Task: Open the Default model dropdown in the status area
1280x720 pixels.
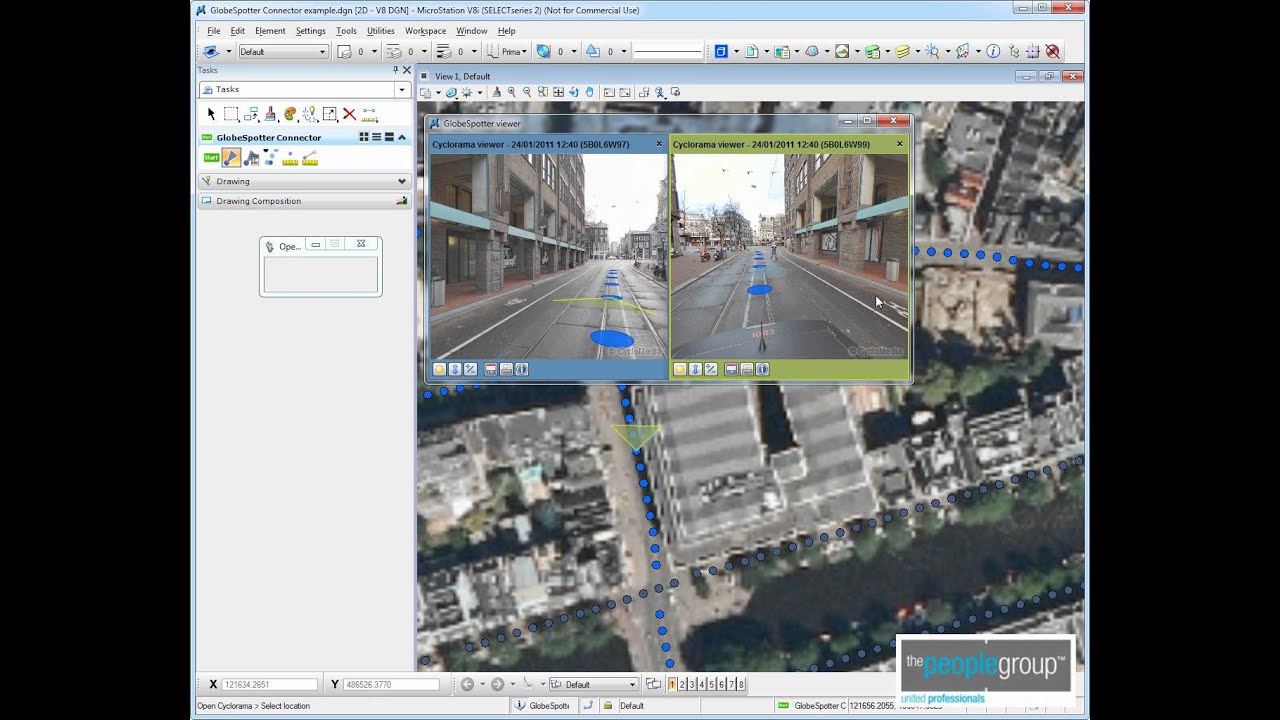Action: click(x=593, y=684)
